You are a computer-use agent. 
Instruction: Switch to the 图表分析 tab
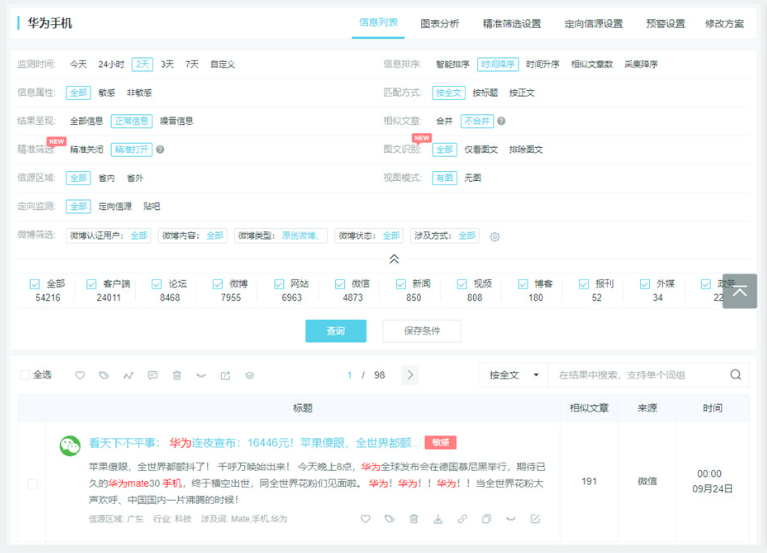pos(440,23)
